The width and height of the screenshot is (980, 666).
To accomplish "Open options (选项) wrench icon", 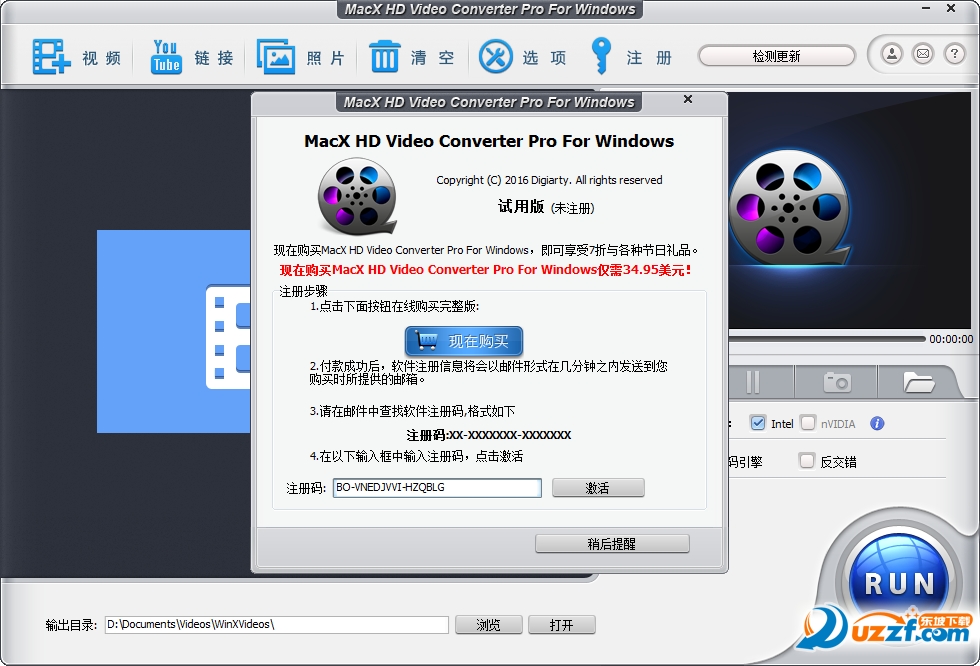I will tap(496, 57).
